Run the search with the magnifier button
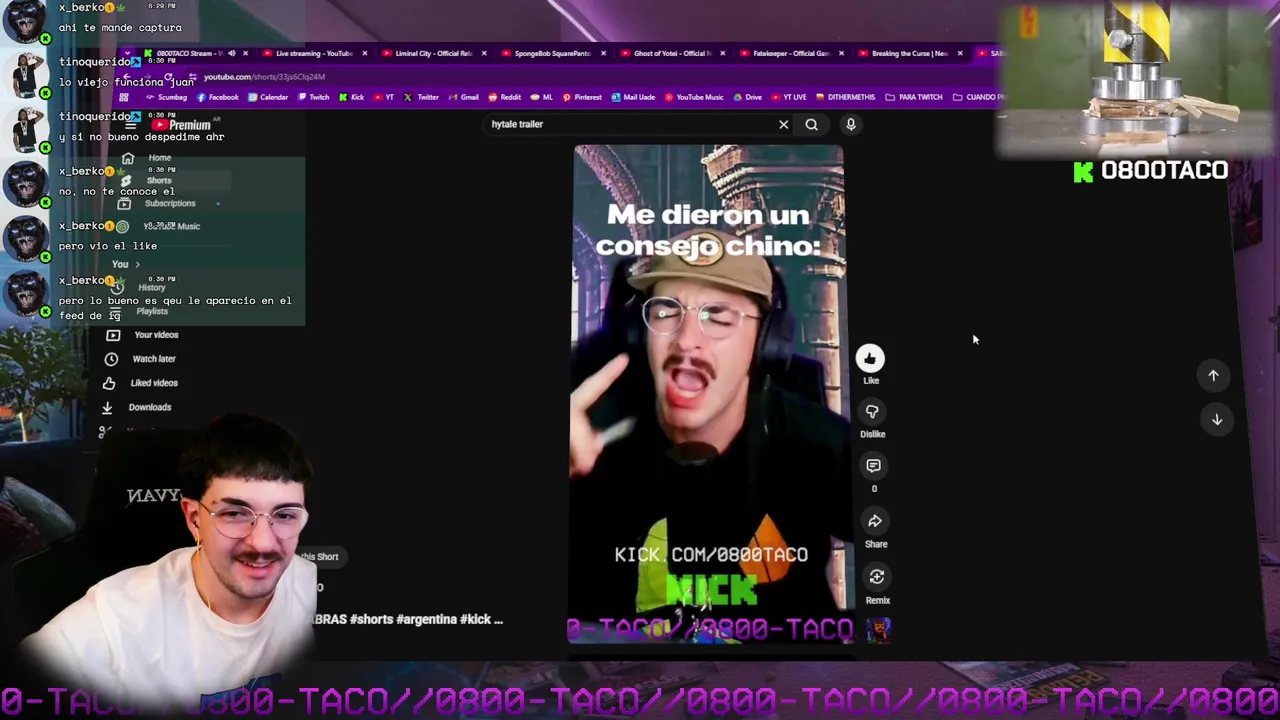Screen dimensions: 1280x720 [812, 124]
